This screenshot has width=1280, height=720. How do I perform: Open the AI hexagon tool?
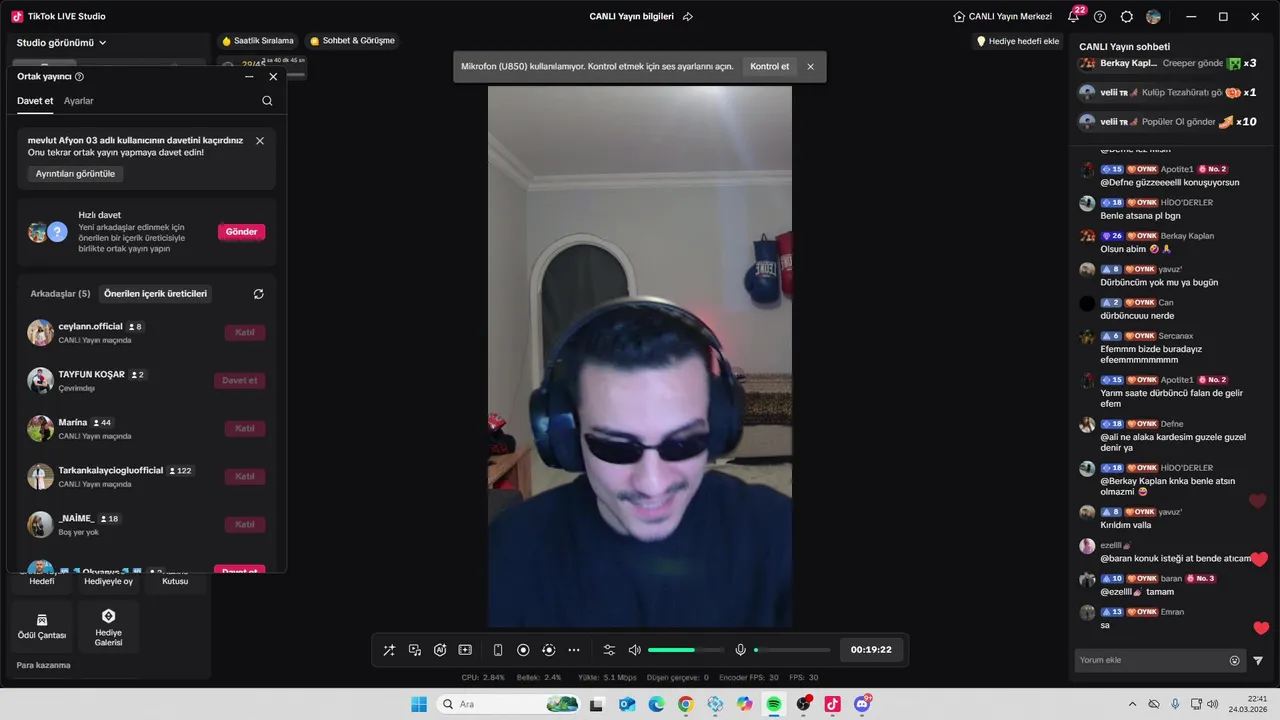[x=440, y=650]
